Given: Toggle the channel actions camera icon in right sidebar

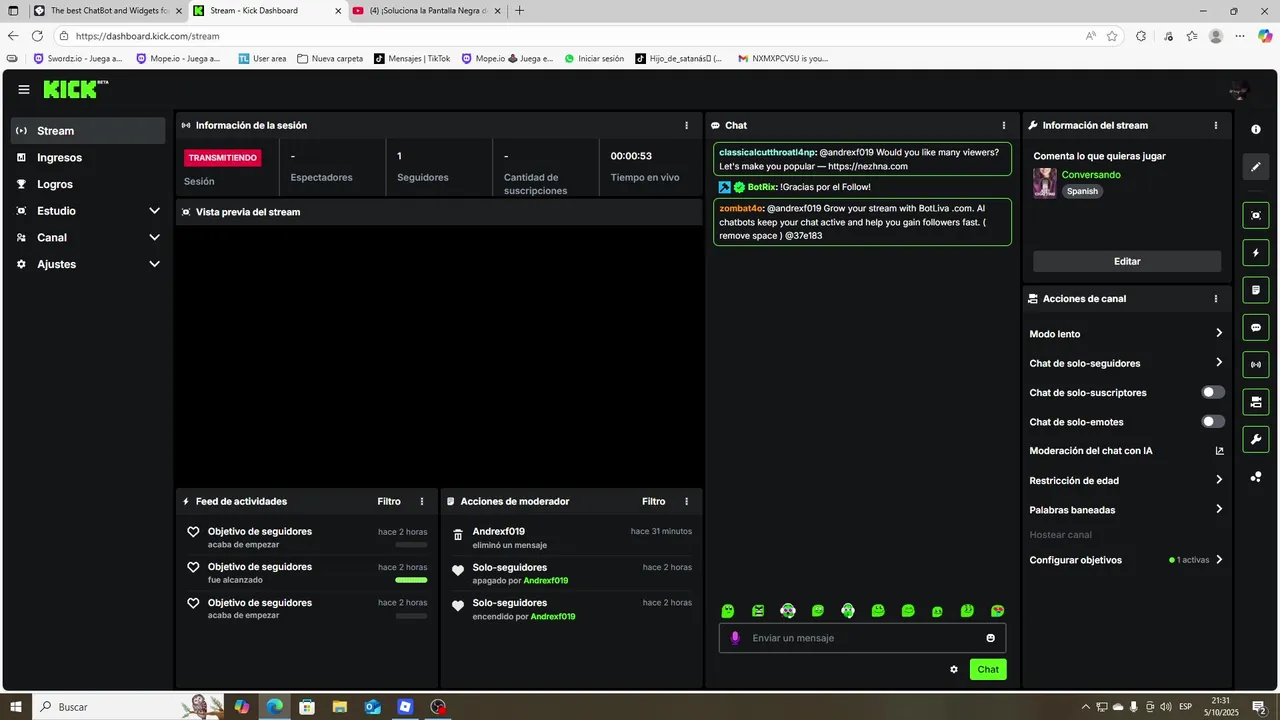Looking at the screenshot, I should coord(1256,402).
